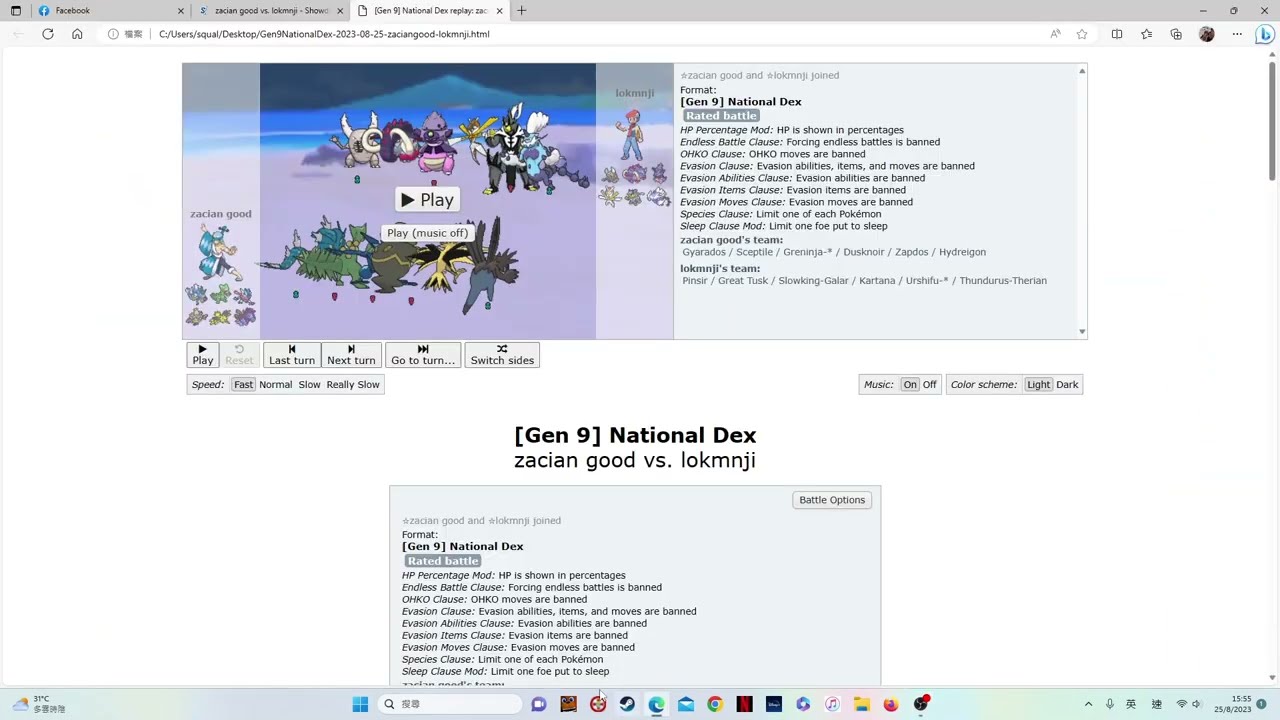Image resolution: width=1280 pixels, height=720 pixels.
Task: Turn music On
Action: [910, 384]
